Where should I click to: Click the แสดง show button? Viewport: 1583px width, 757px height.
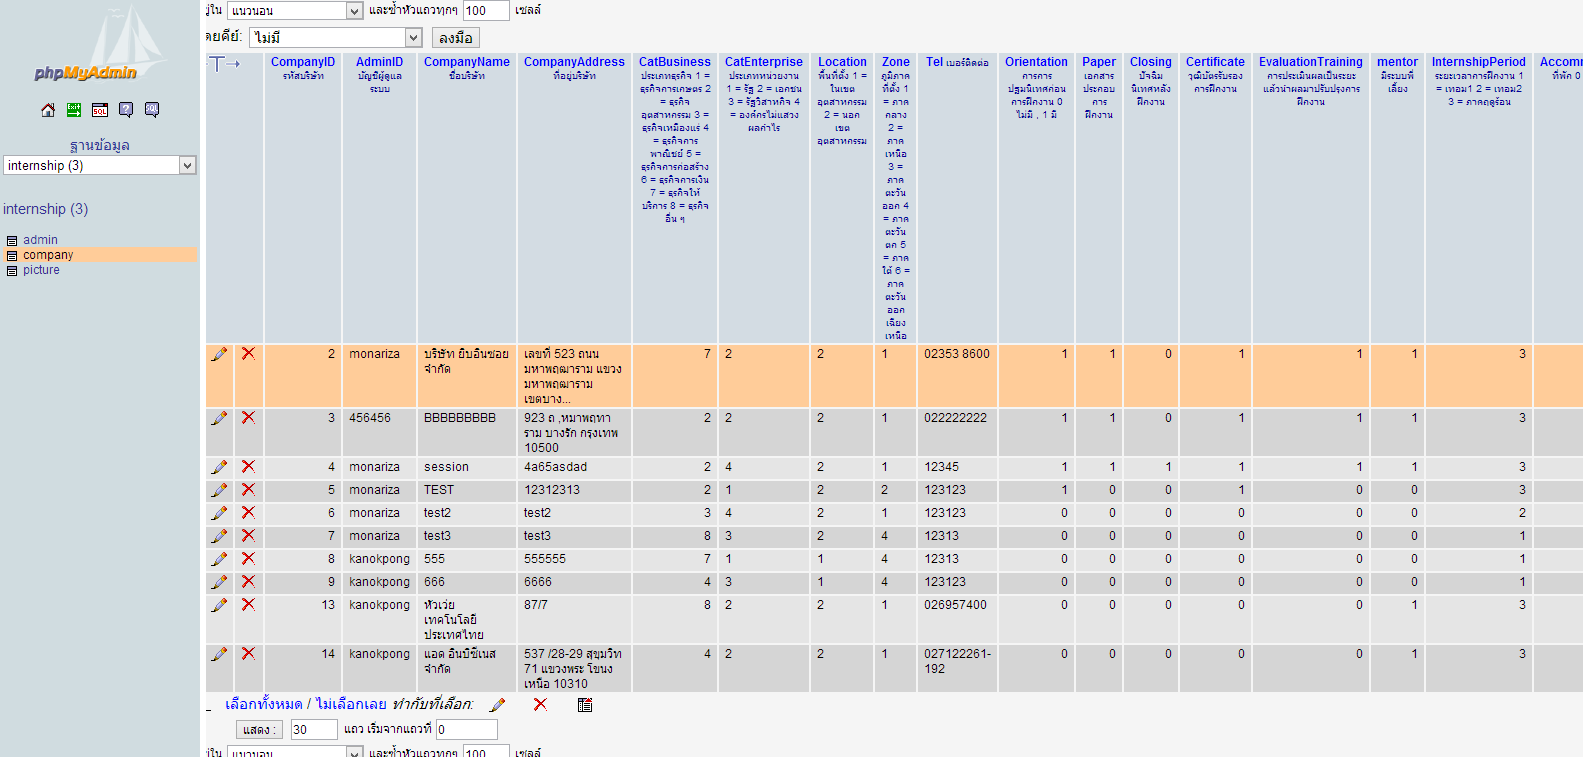[260, 730]
